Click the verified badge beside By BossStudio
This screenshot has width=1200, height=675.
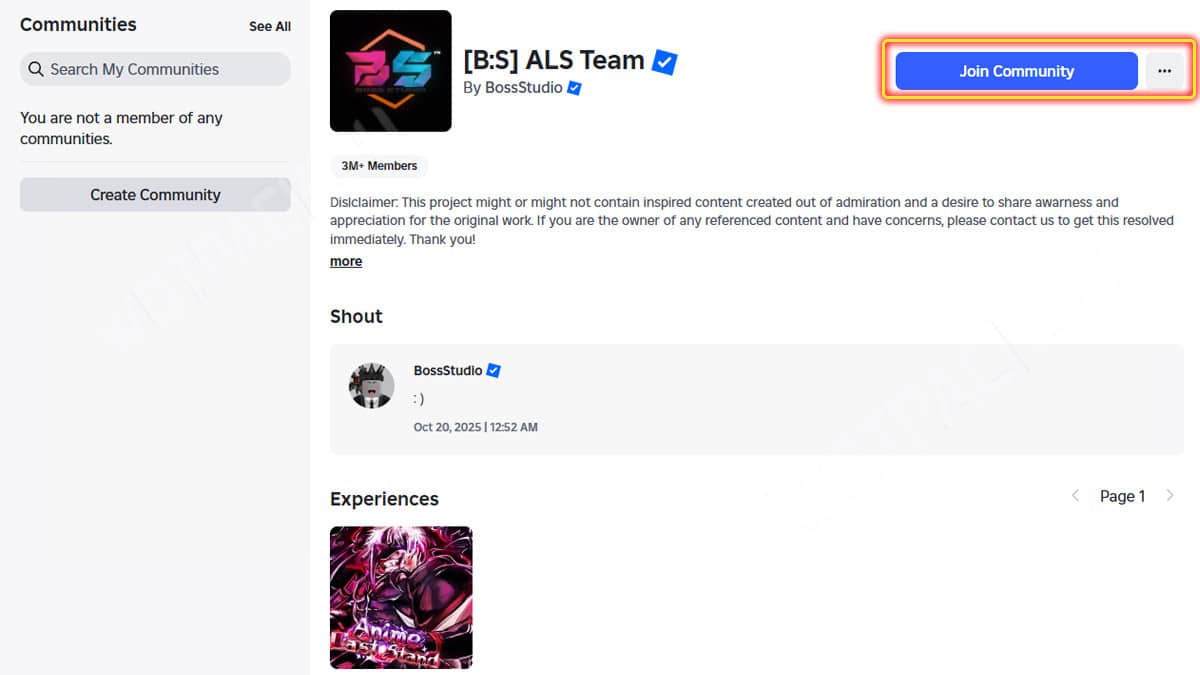(x=574, y=88)
